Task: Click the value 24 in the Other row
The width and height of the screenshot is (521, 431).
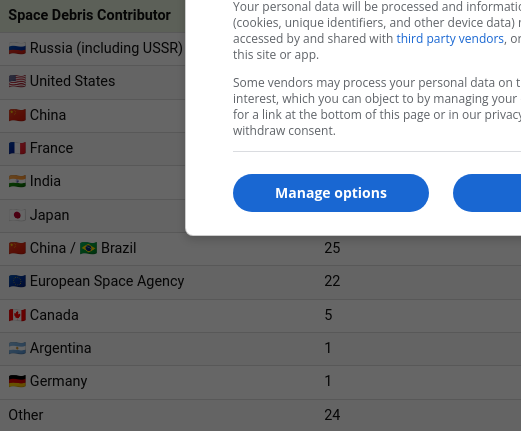Action: pos(332,415)
